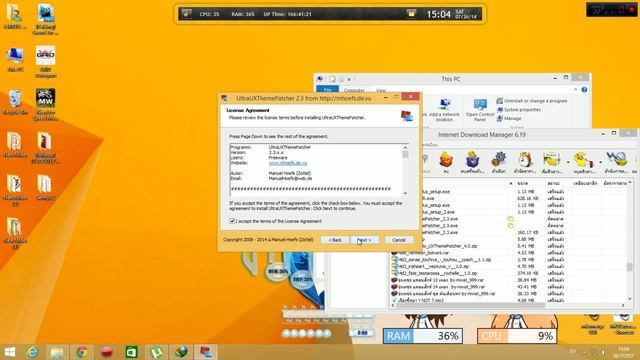The height and width of the screenshot is (360, 640).
Task: Click Next in the UltraUXThemePatcher installer
Action: pos(364,240)
